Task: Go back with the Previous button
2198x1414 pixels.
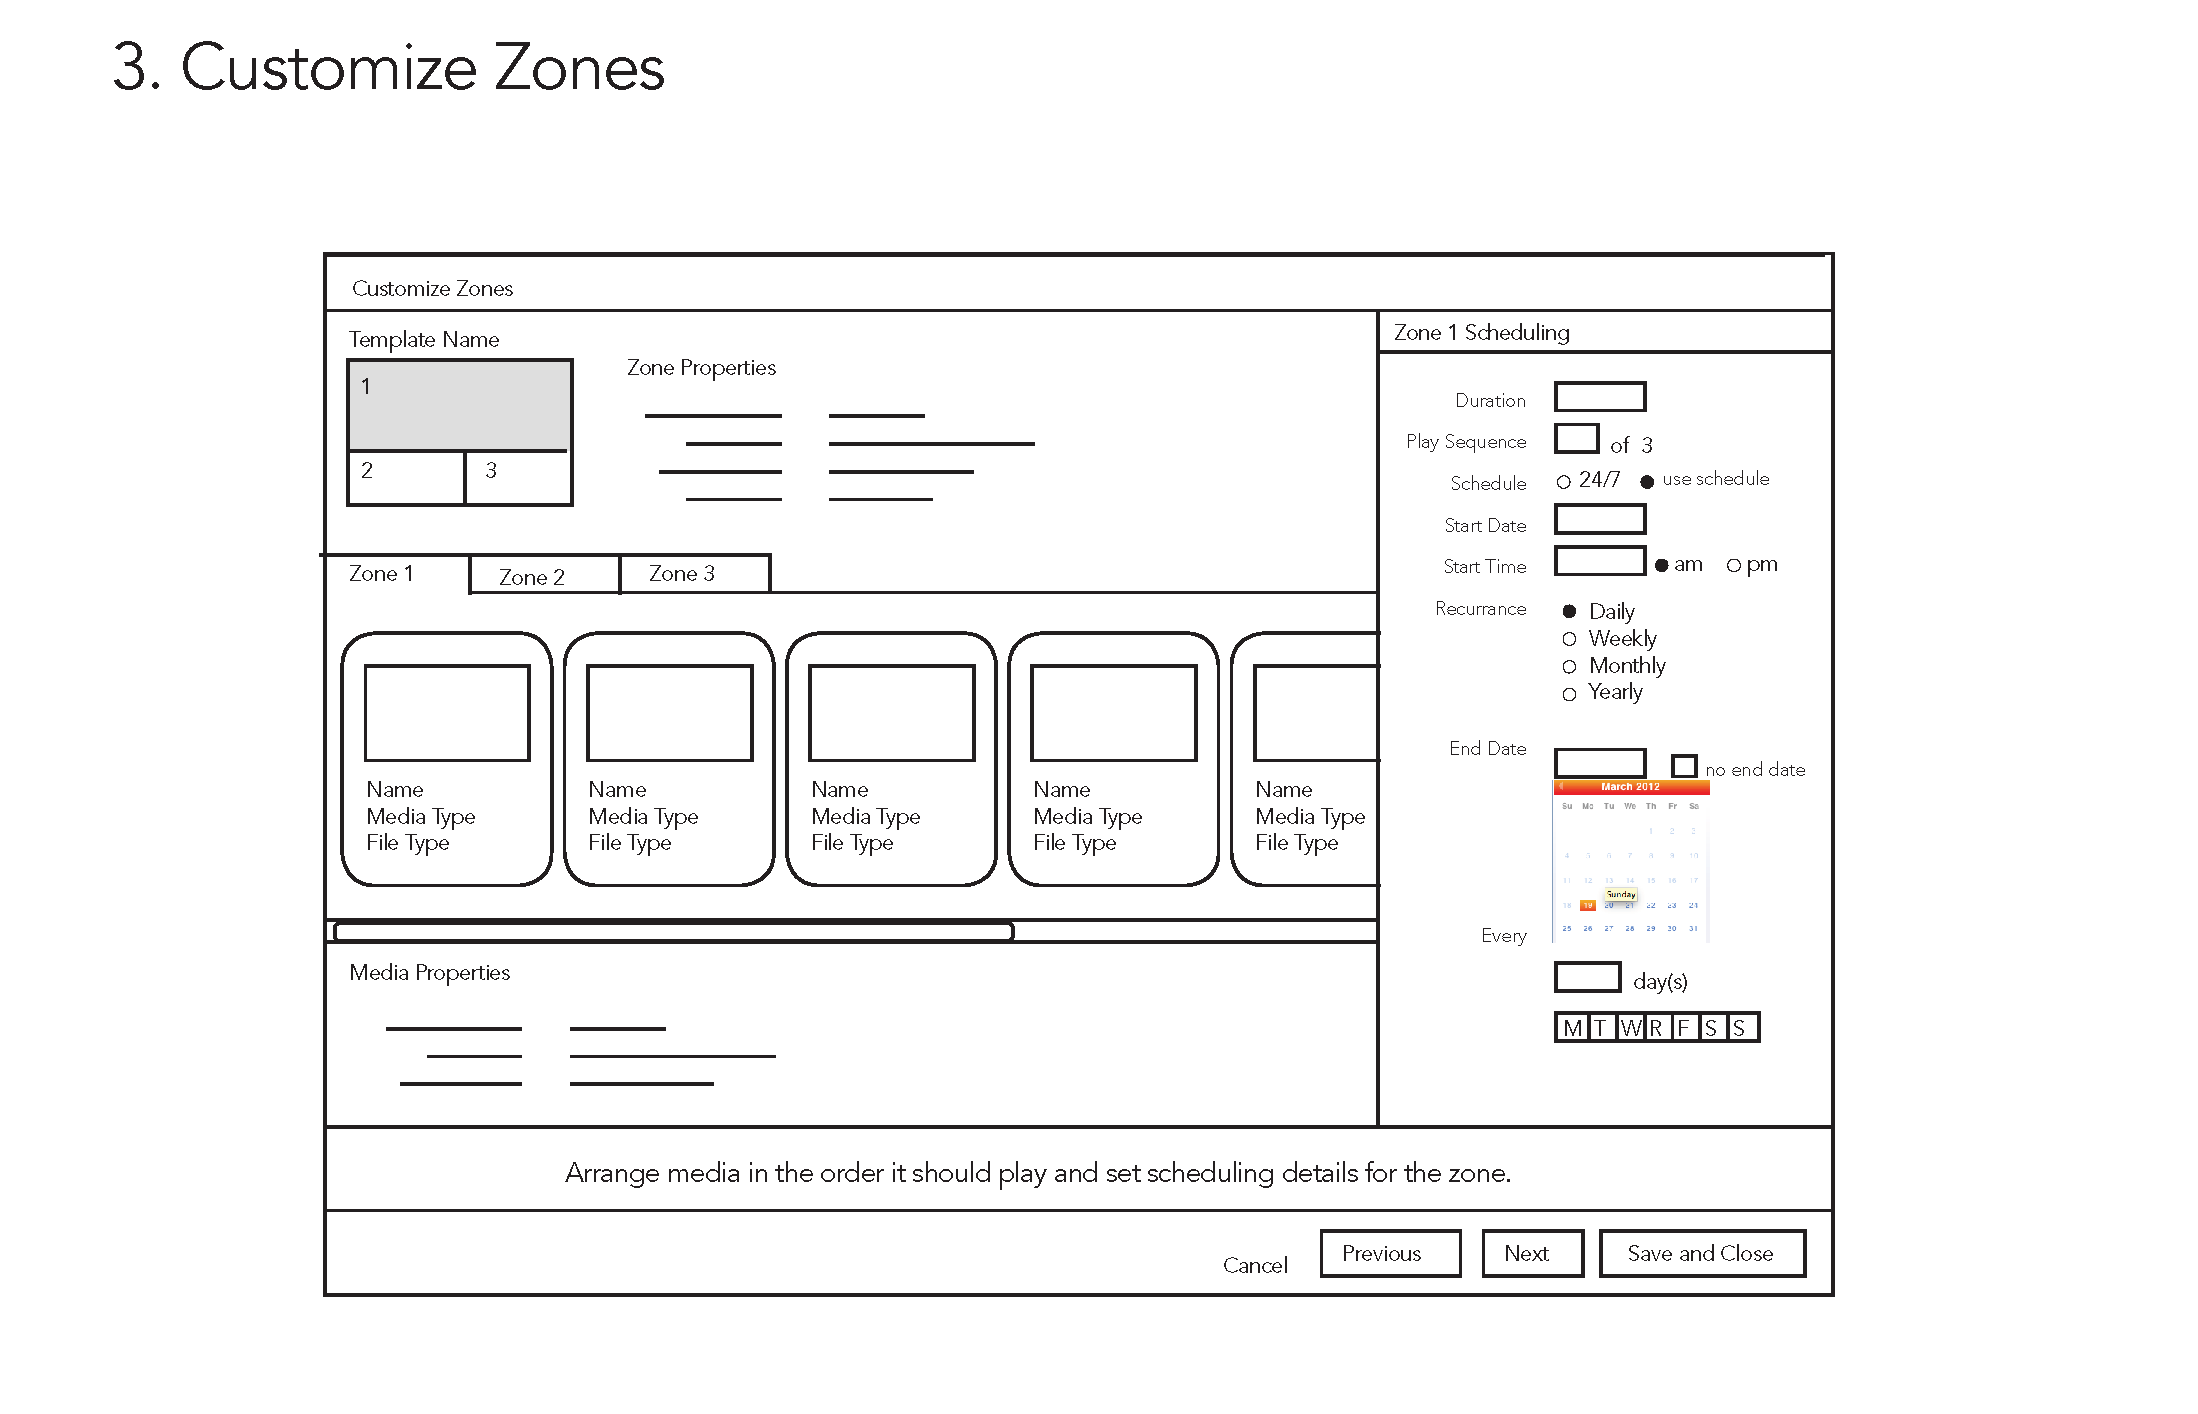Action: click(x=1390, y=1253)
